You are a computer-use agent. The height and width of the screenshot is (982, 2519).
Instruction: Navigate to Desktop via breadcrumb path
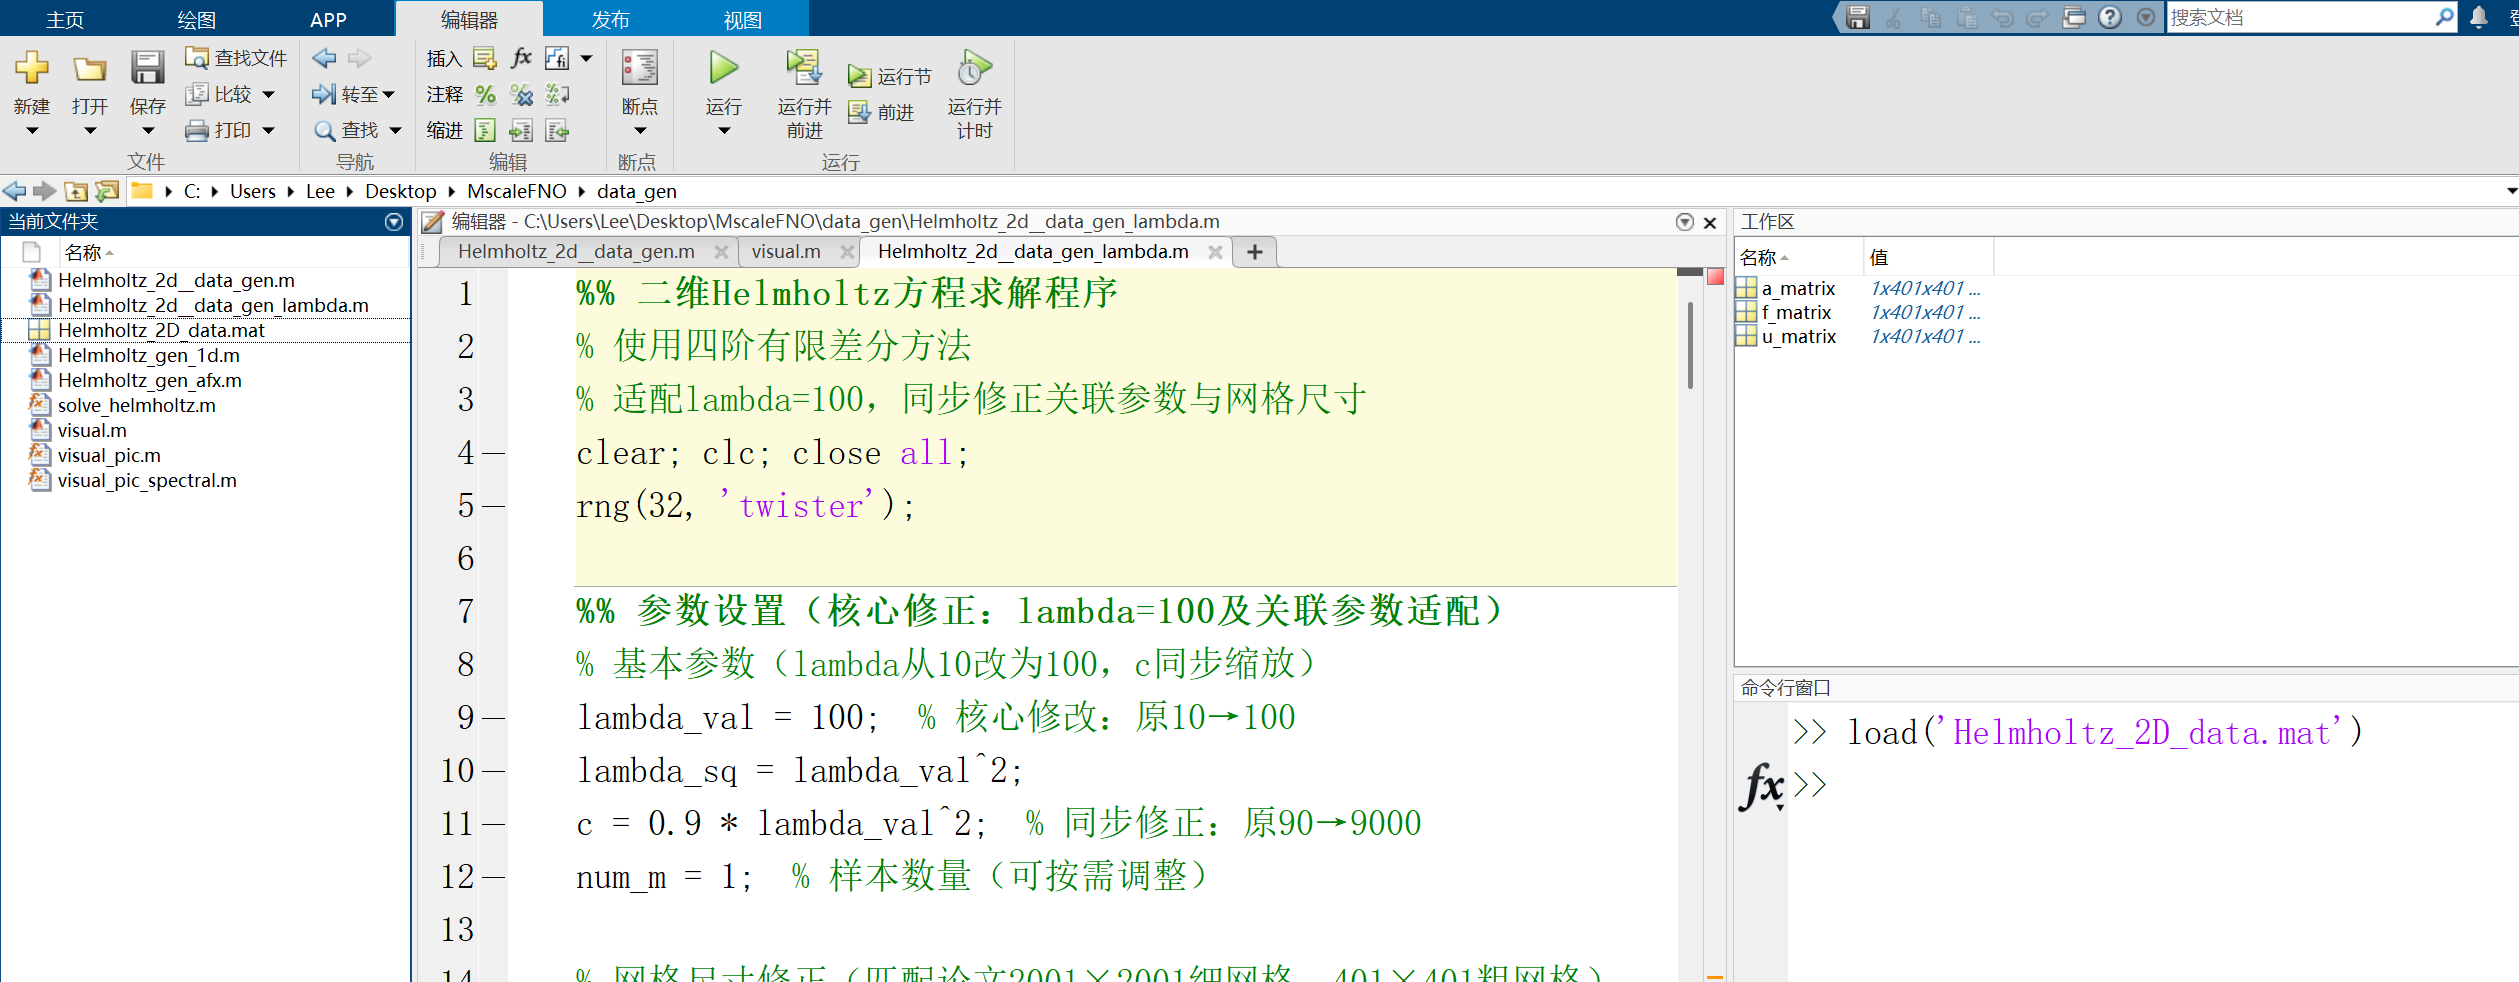[400, 190]
